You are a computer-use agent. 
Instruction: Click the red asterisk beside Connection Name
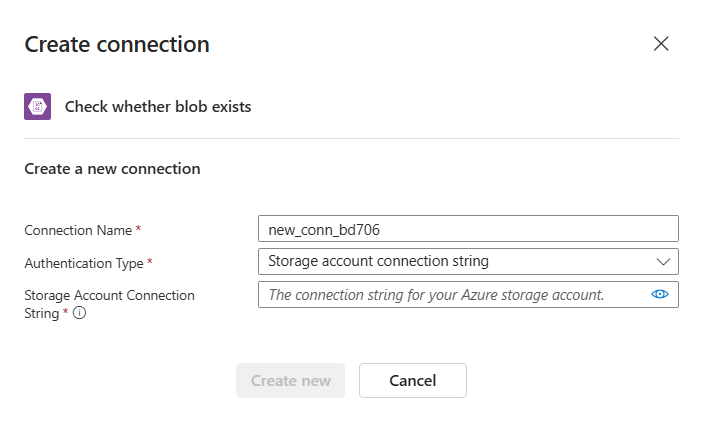[139, 229]
